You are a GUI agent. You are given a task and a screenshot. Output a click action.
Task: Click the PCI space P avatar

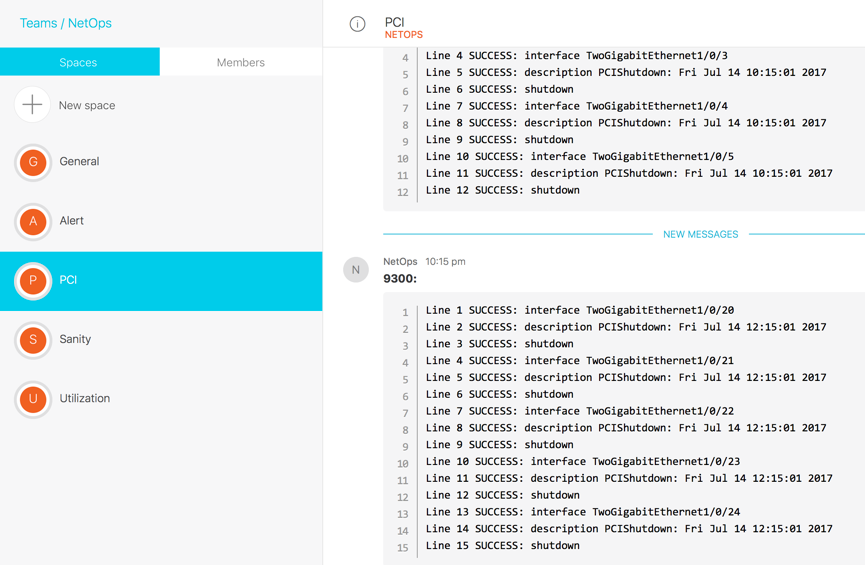pos(33,281)
